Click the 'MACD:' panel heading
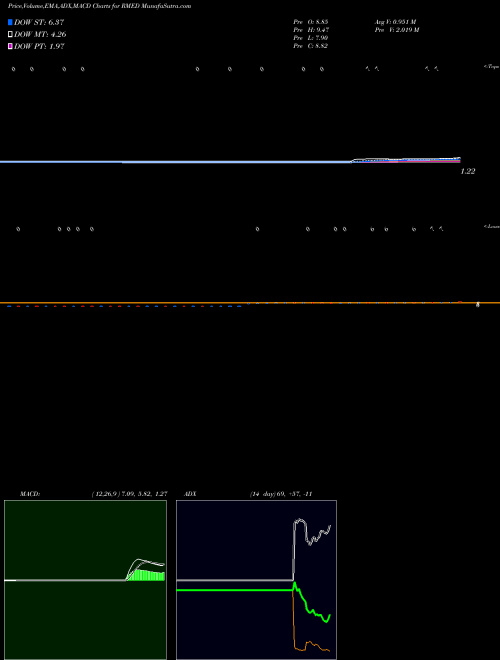The height and width of the screenshot is (660, 500). click(30, 494)
